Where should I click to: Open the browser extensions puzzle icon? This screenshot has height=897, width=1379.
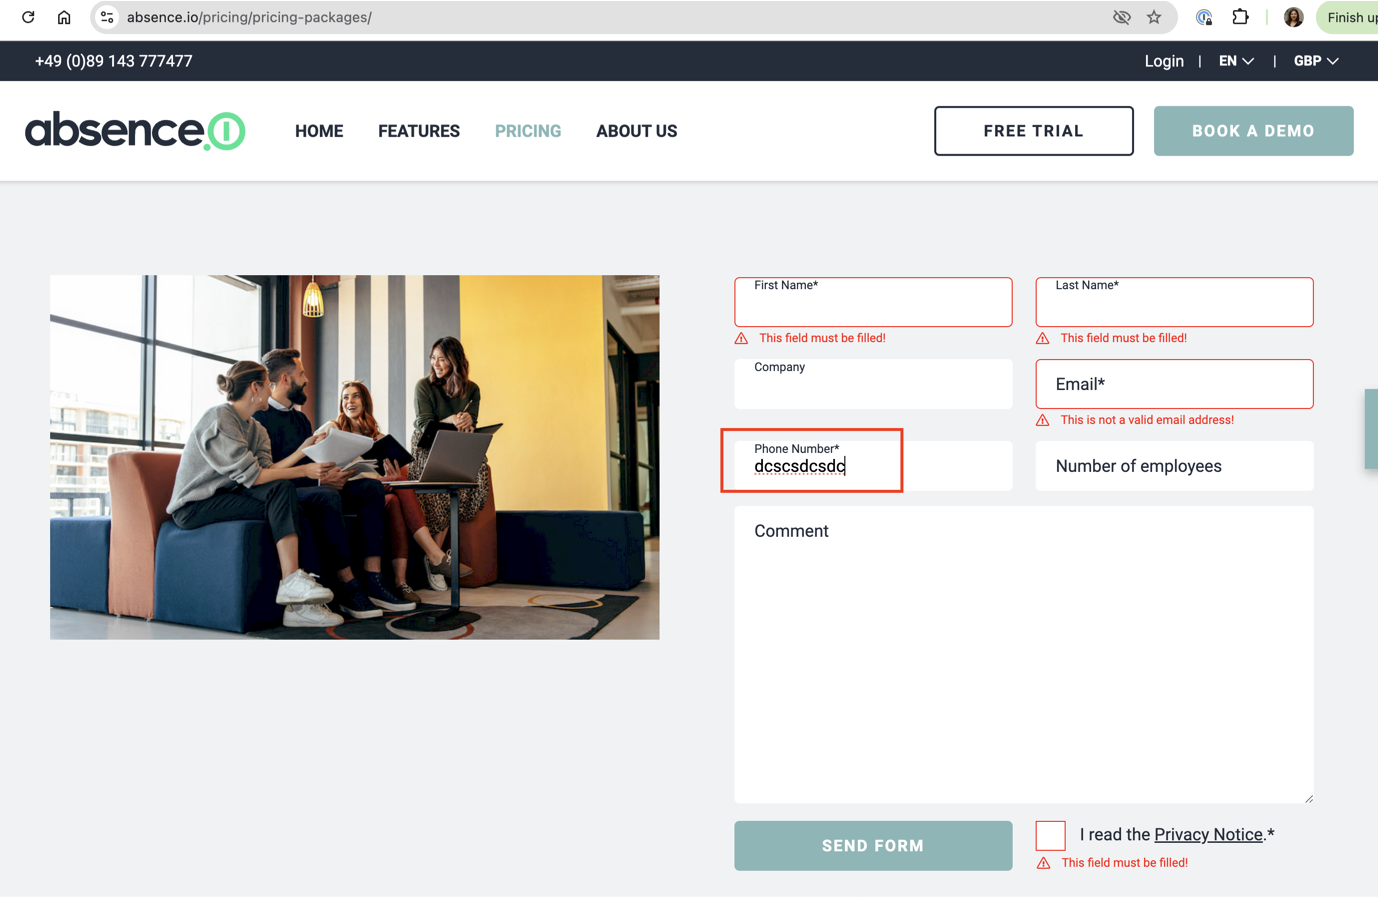(1240, 17)
